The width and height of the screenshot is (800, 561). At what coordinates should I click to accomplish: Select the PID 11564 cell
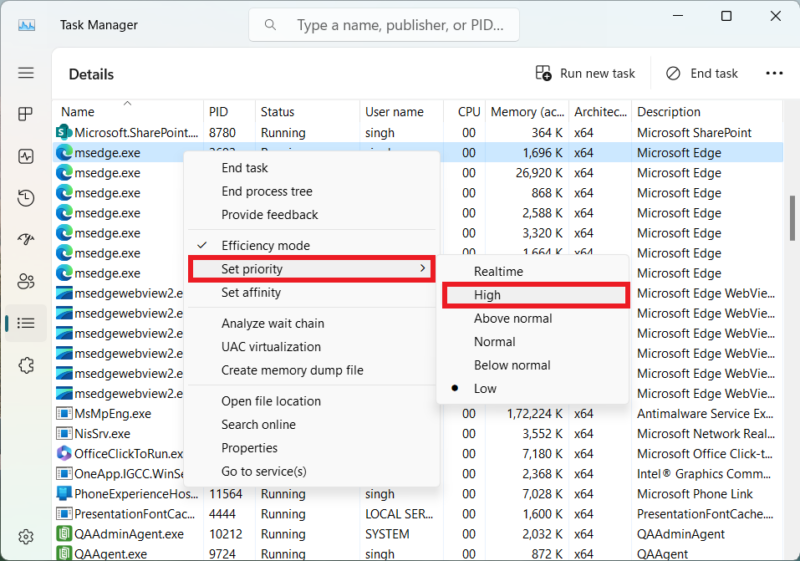coord(226,494)
